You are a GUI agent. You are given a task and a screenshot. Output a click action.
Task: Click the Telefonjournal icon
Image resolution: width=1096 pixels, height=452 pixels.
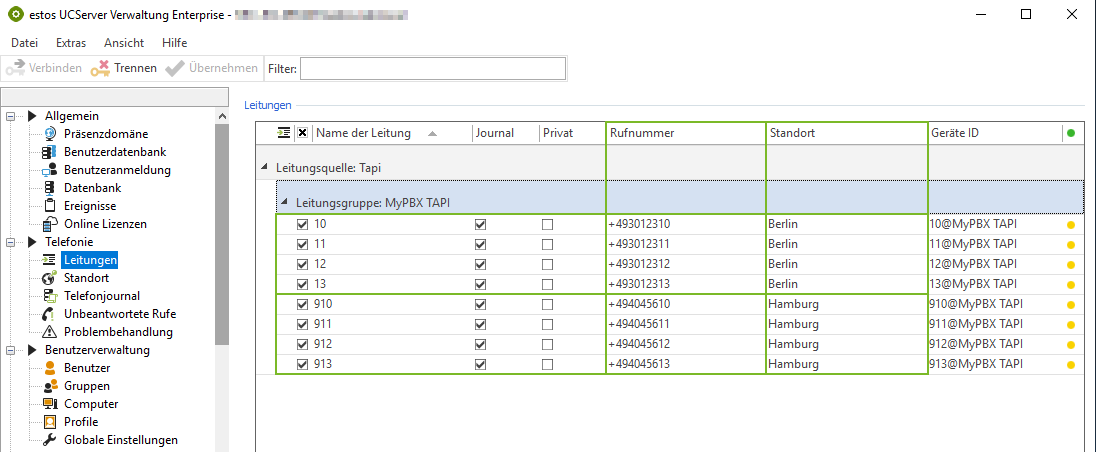50,296
